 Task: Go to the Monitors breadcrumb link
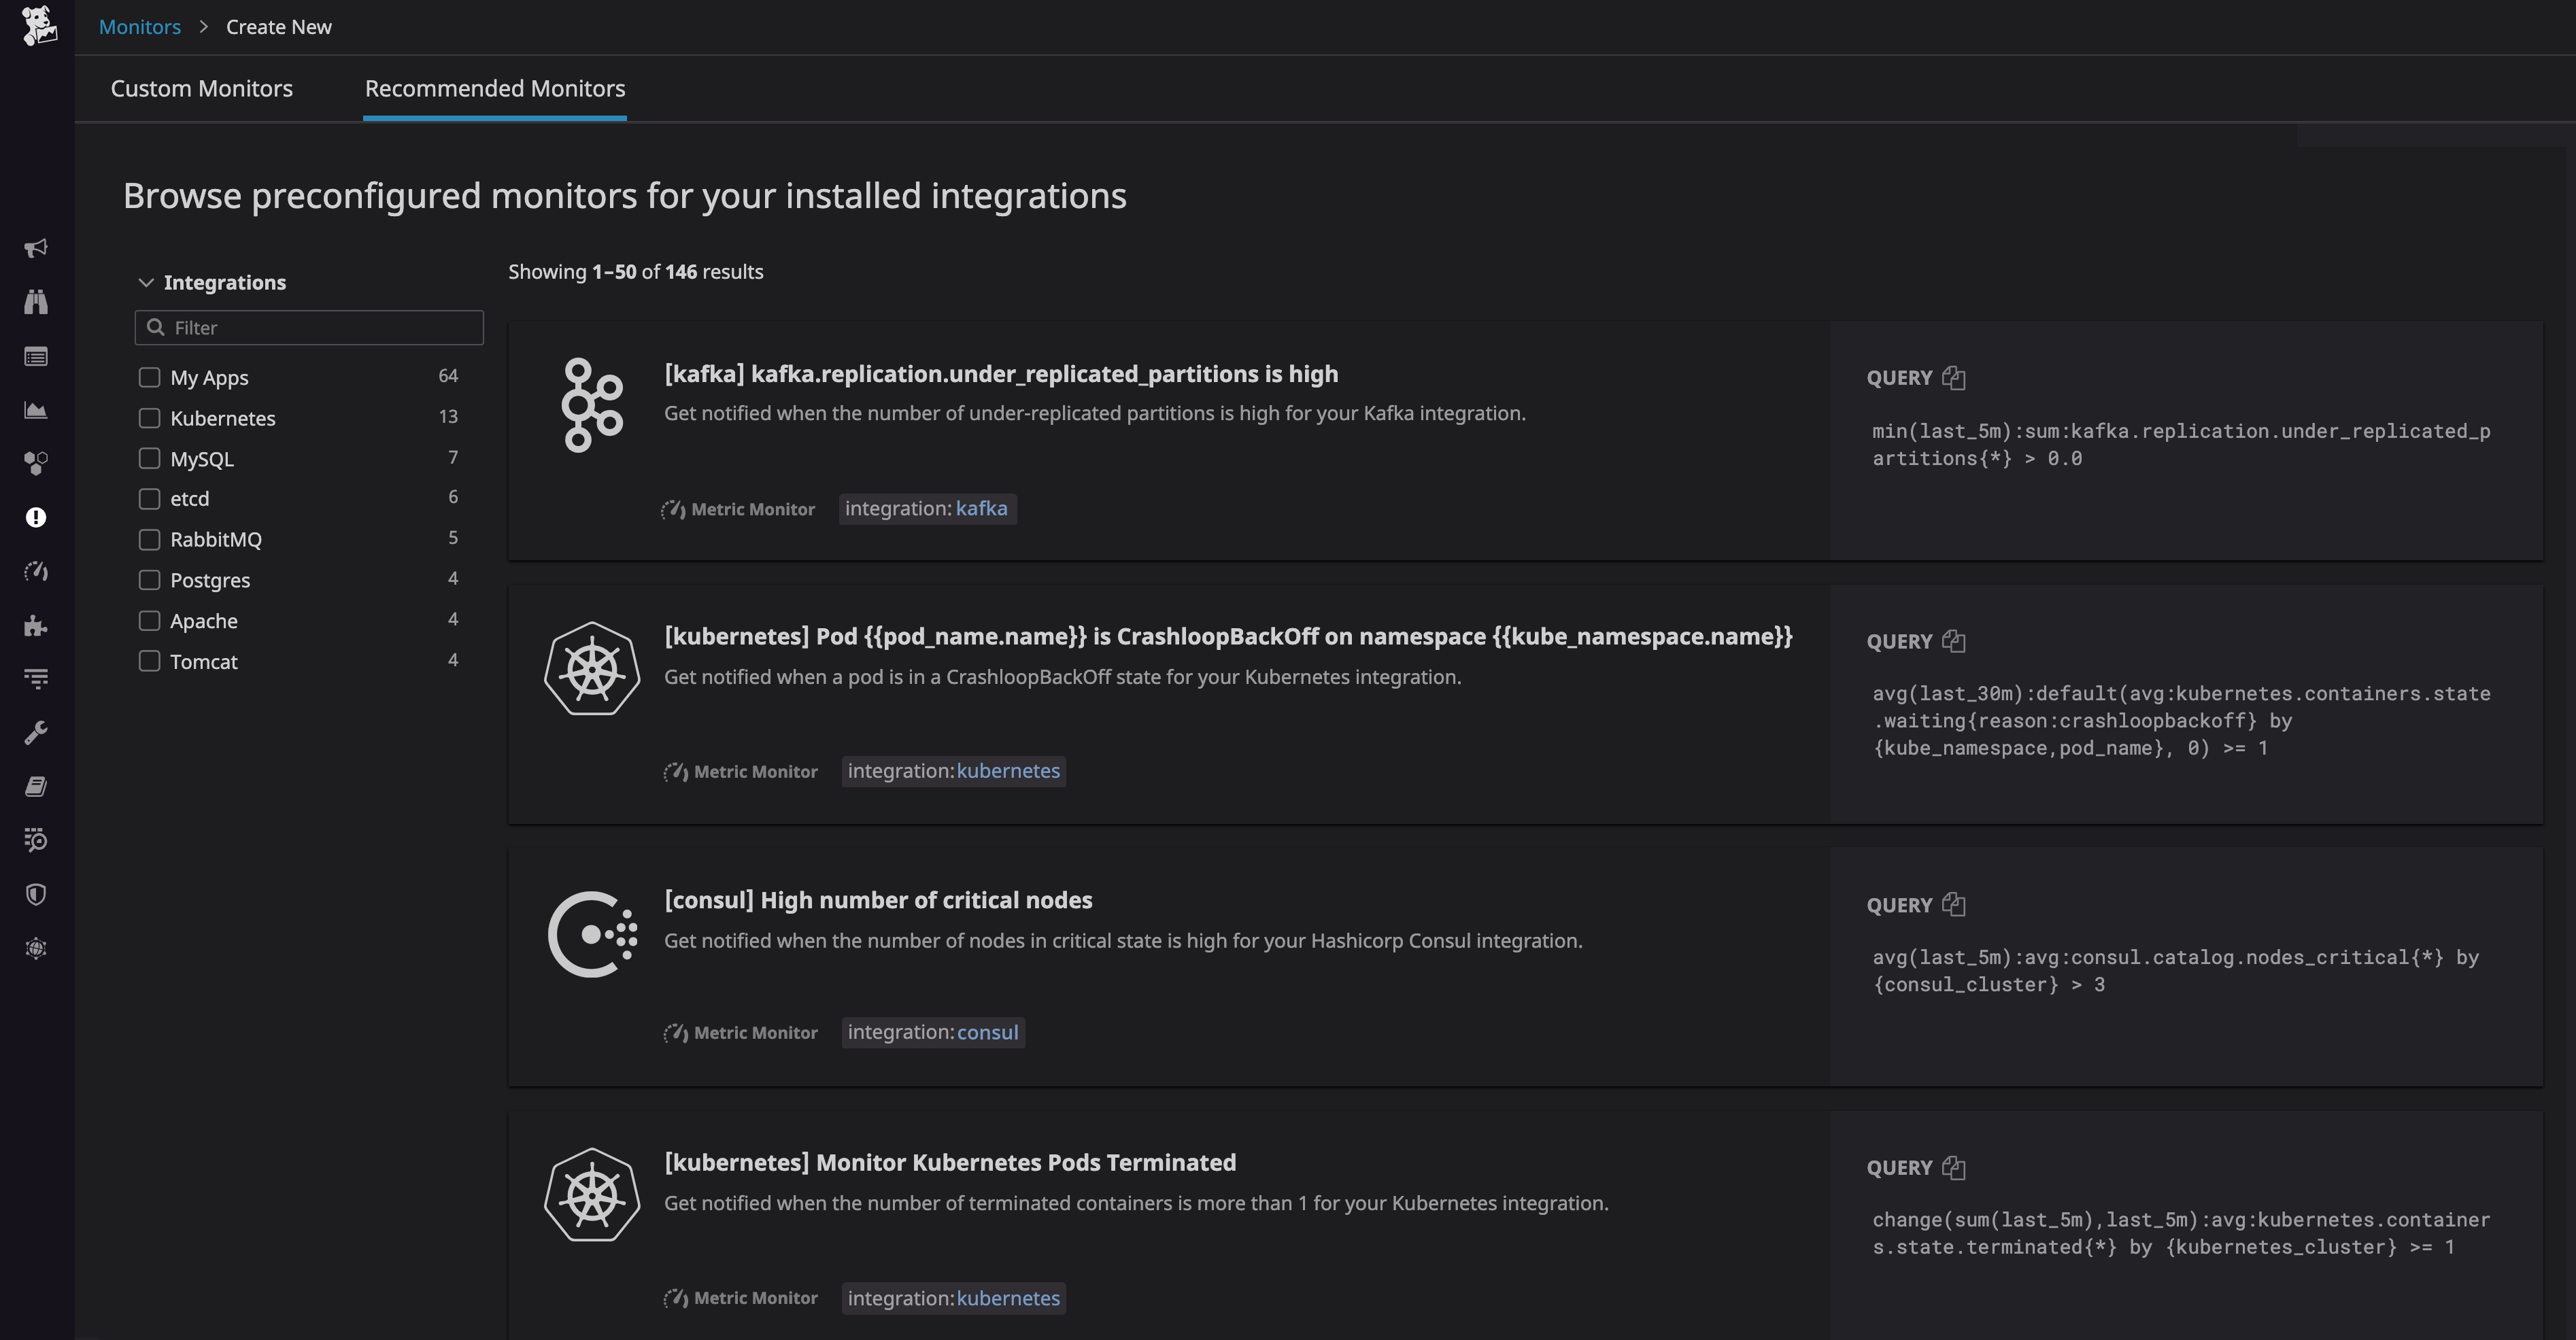[x=139, y=27]
